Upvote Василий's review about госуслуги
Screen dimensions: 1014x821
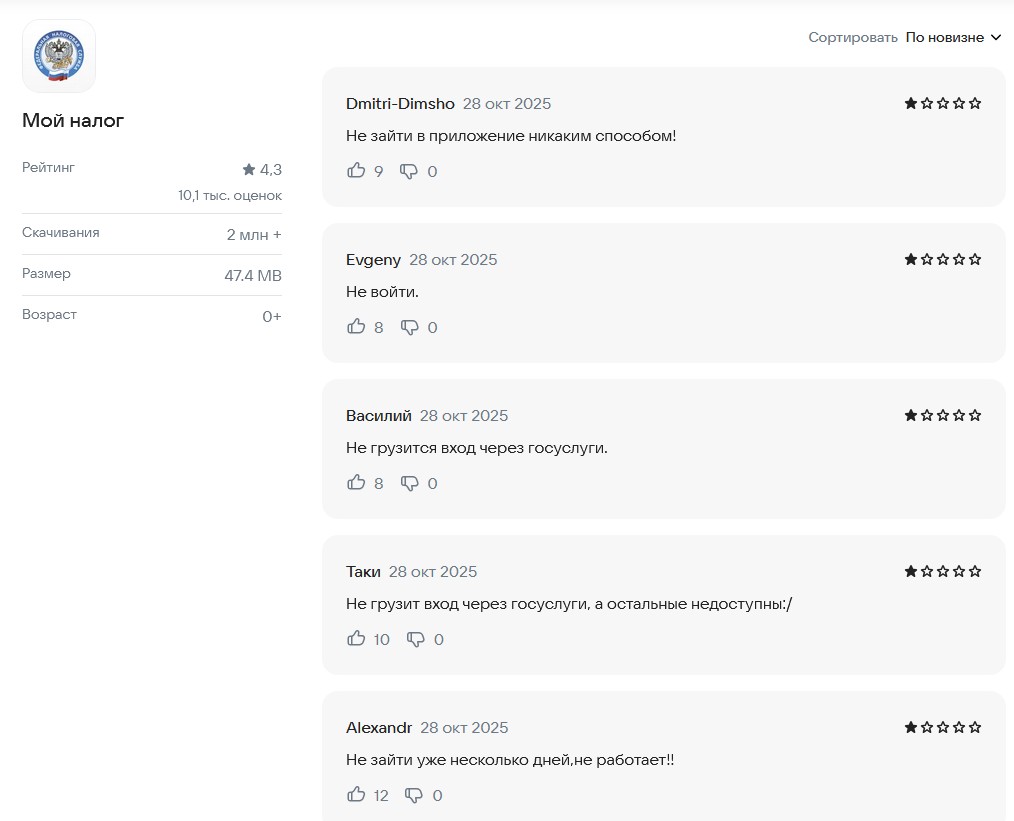pos(356,483)
